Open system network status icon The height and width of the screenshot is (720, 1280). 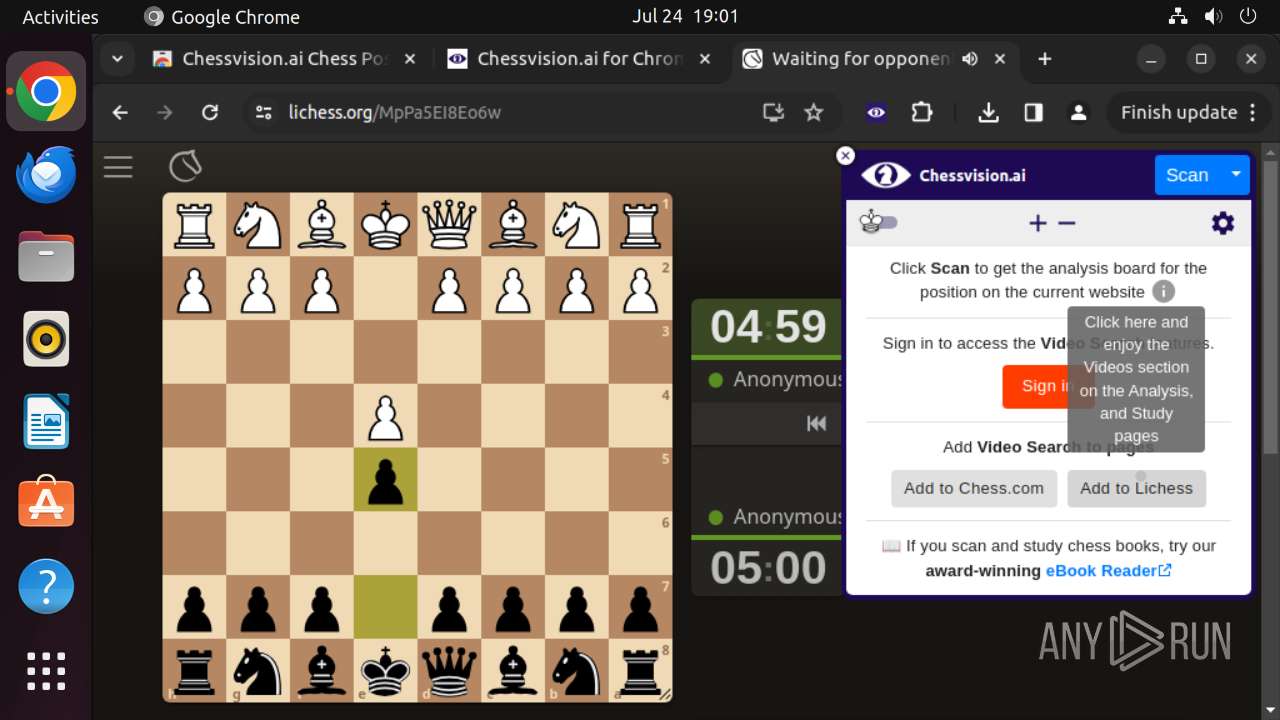1178,16
